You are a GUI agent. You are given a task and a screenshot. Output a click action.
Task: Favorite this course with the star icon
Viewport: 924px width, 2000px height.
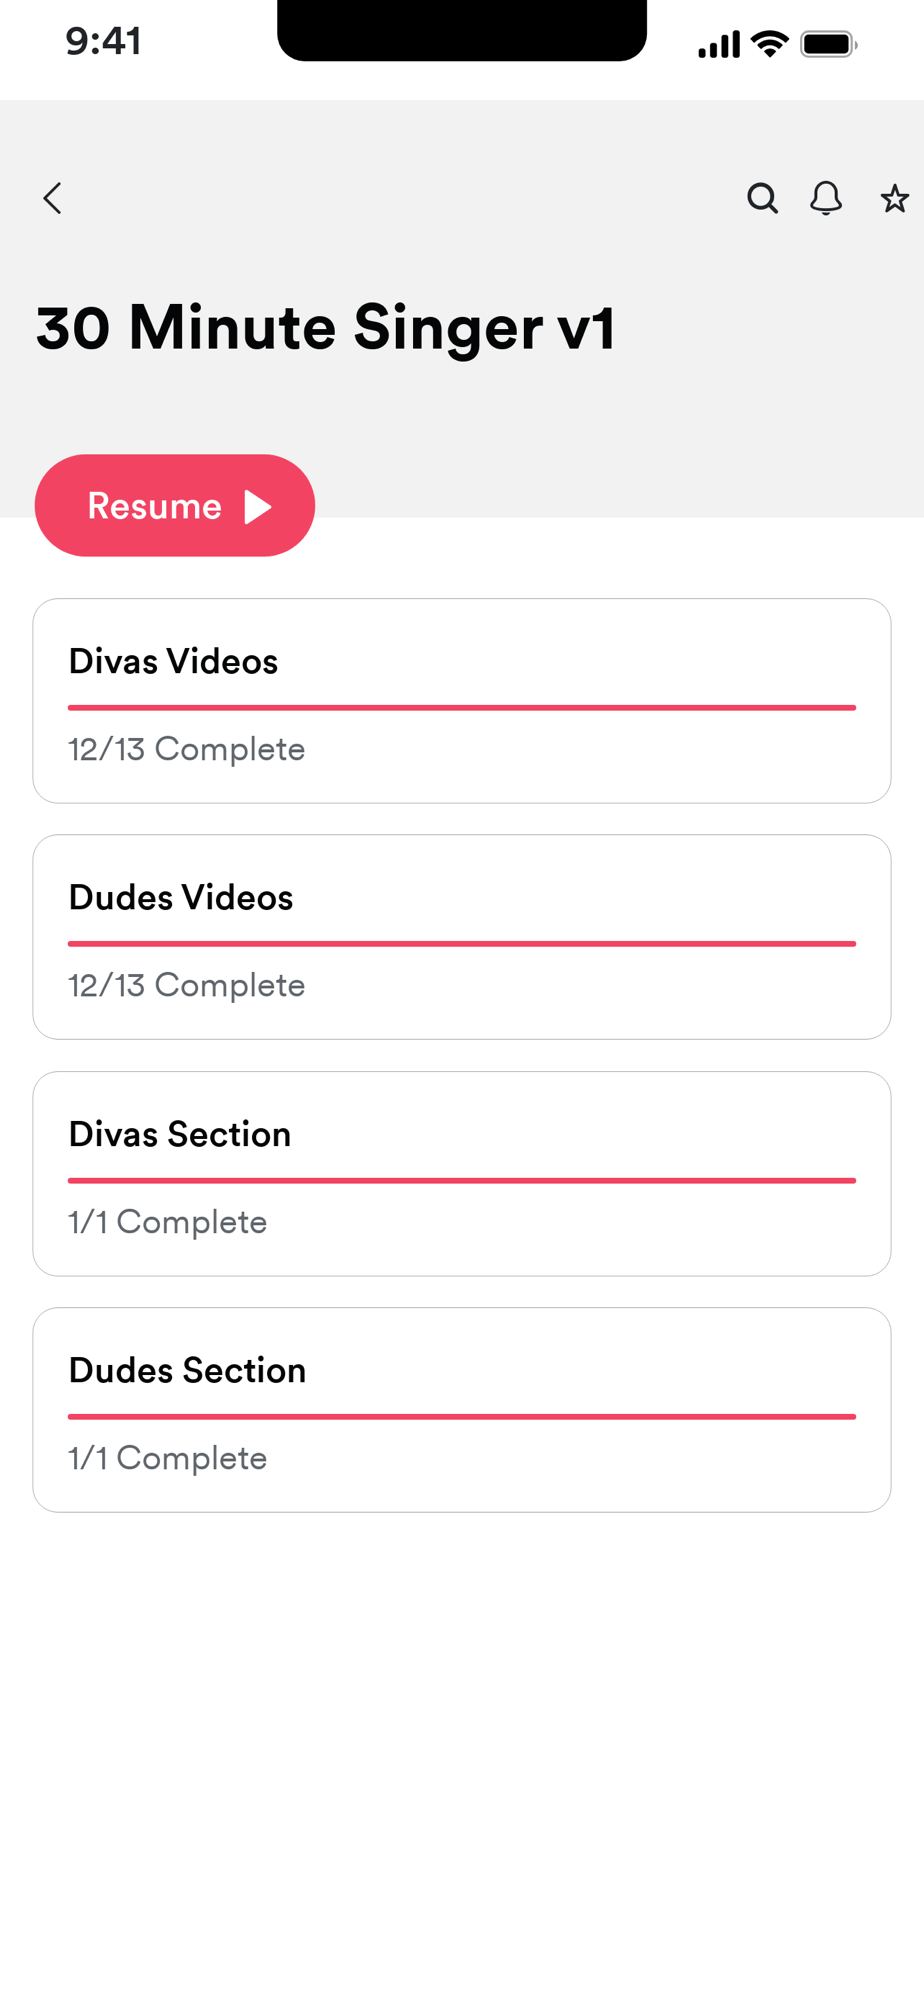894,199
